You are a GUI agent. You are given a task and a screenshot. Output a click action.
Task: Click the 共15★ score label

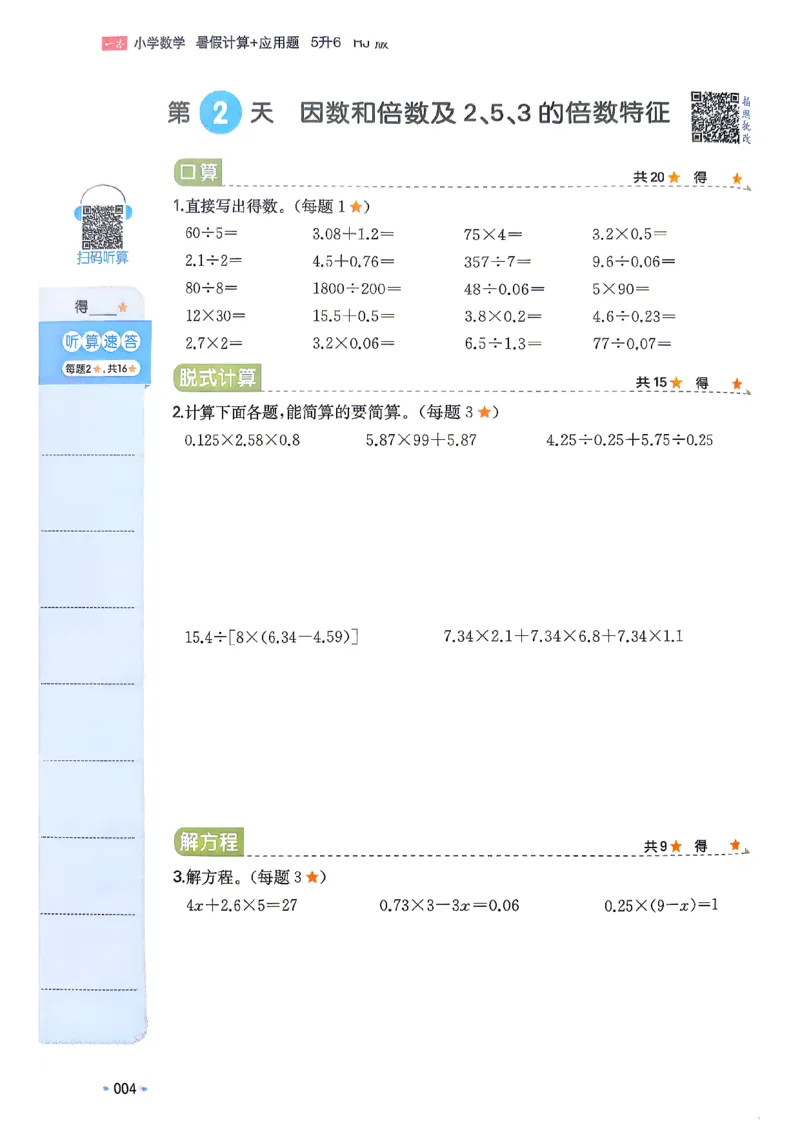click(x=659, y=383)
